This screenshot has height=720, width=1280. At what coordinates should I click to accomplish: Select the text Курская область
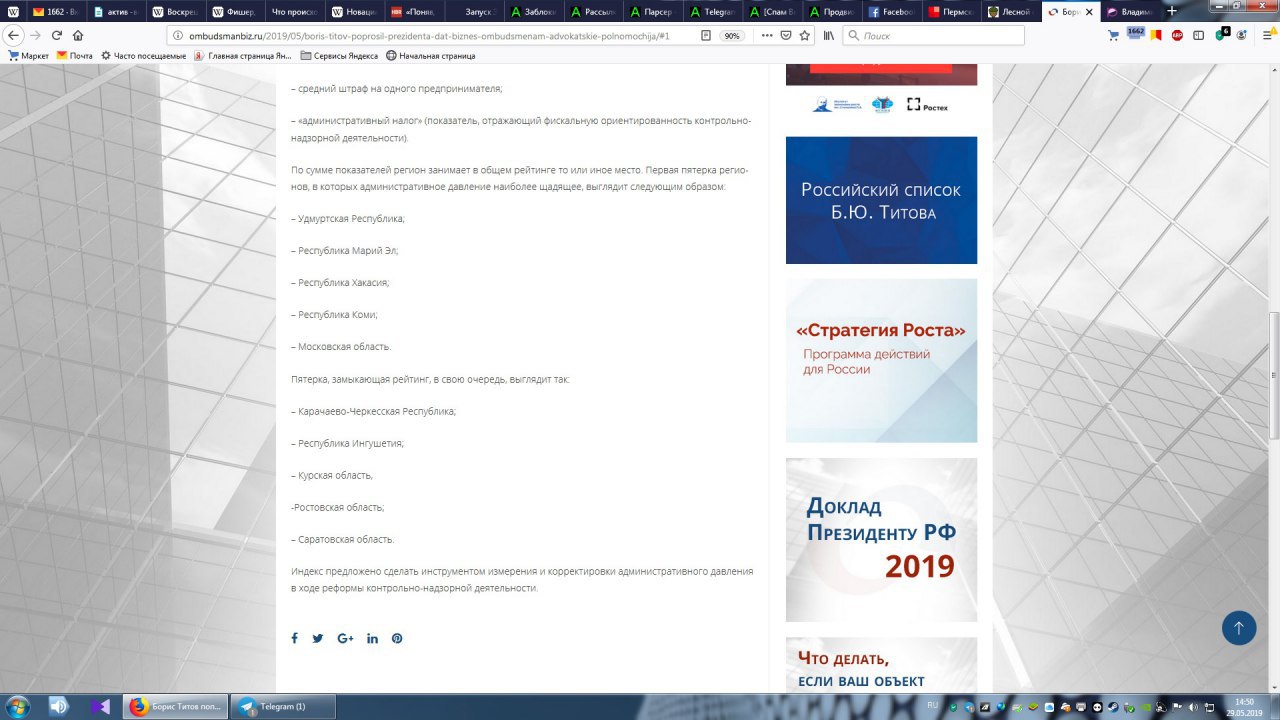pos(335,475)
